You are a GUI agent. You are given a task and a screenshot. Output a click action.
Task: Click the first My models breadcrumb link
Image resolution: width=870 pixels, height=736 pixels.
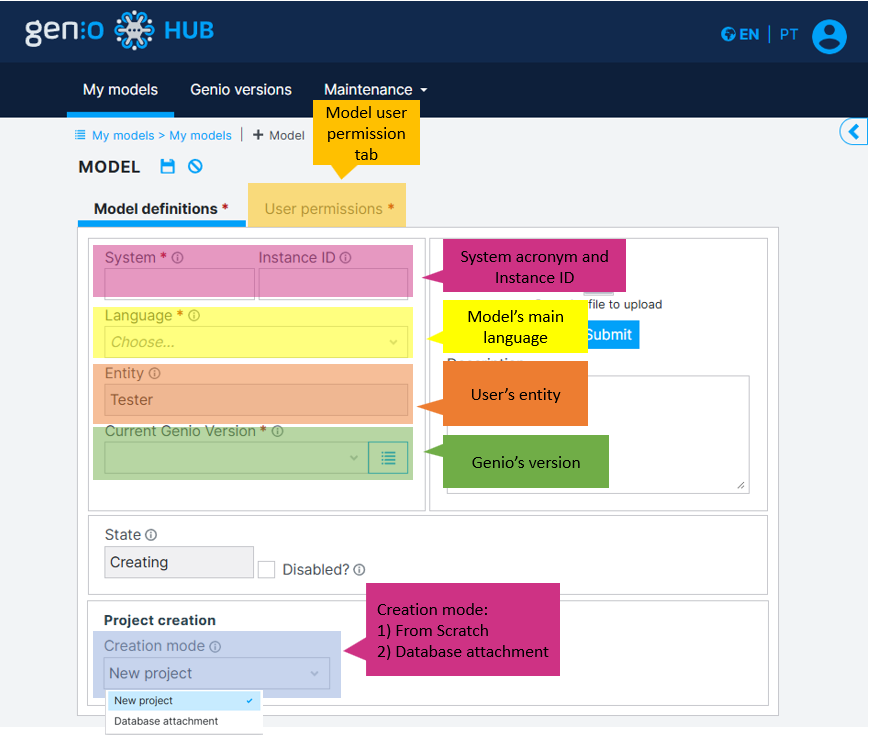click(x=123, y=135)
